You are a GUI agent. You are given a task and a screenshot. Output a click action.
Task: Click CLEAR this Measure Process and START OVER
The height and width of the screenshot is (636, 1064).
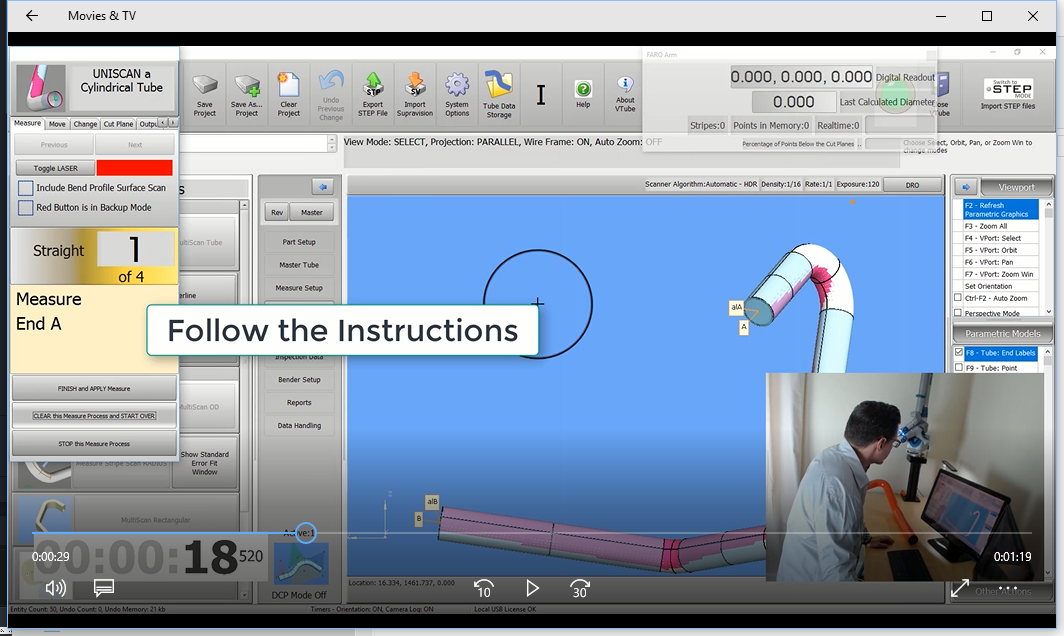(x=94, y=415)
